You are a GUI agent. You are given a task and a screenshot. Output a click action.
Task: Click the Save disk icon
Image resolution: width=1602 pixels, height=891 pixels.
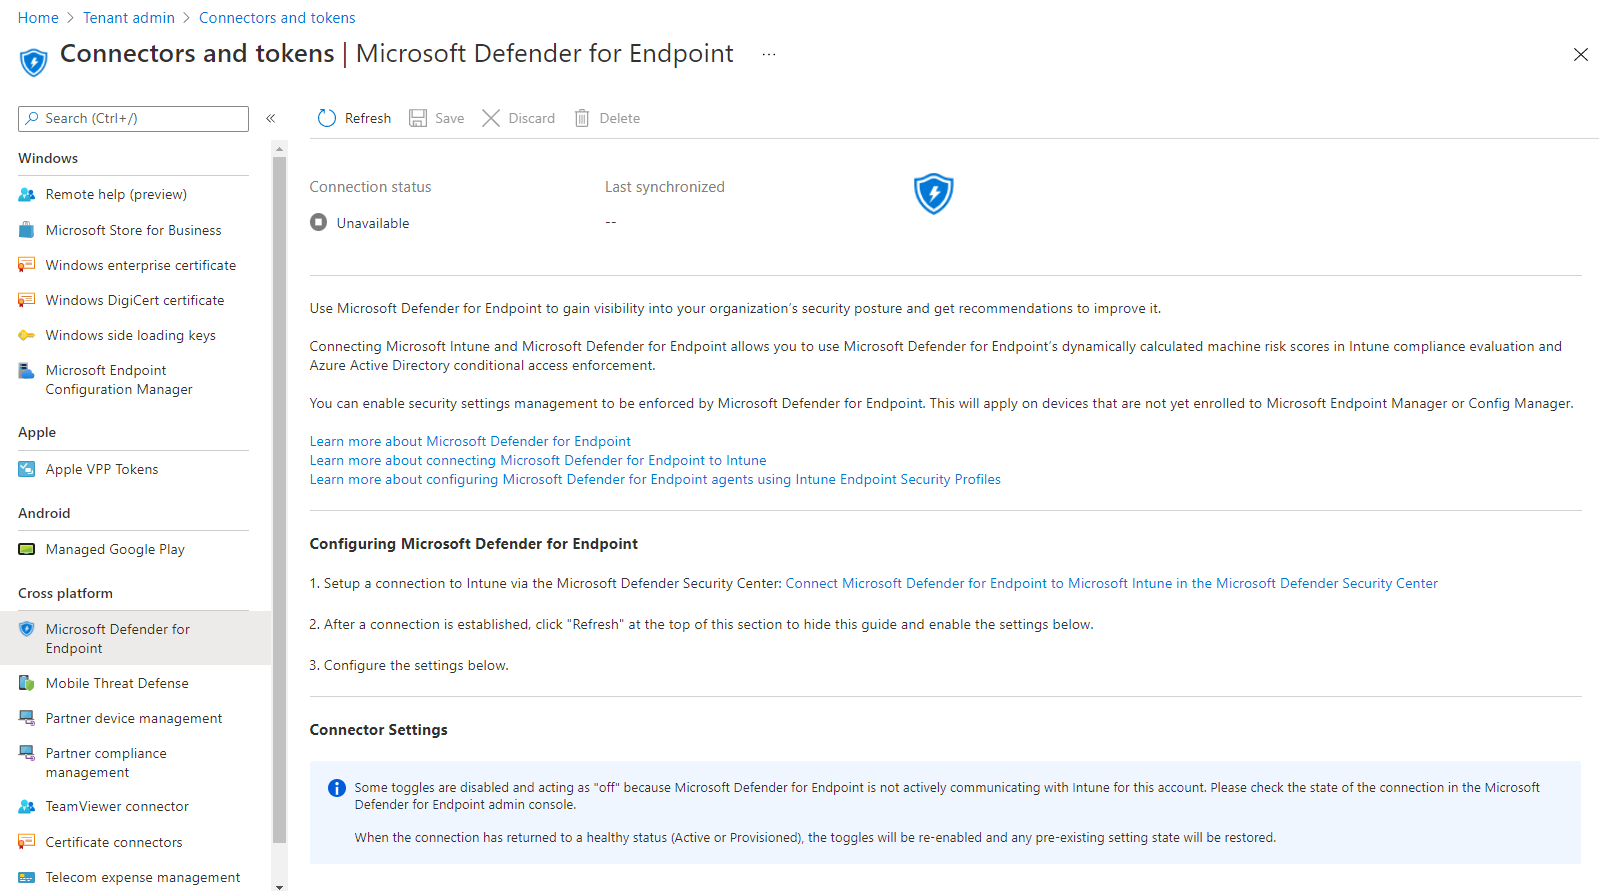pyautogui.click(x=418, y=118)
